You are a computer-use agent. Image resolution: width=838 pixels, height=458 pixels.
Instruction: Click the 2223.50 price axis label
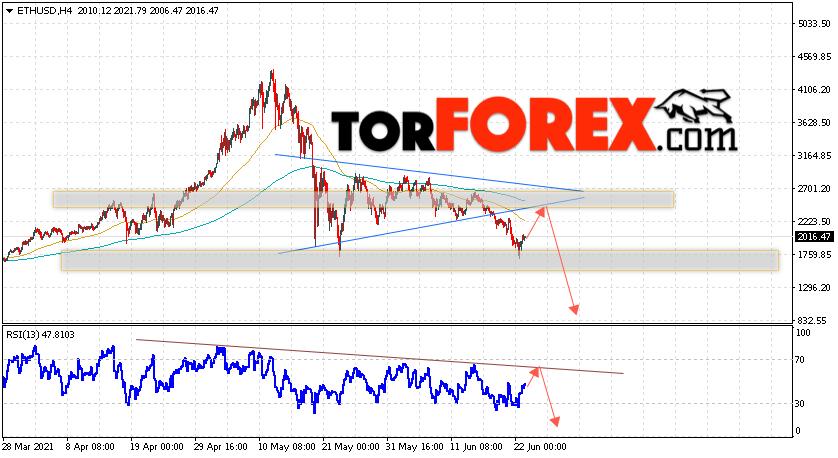(814, 222)
